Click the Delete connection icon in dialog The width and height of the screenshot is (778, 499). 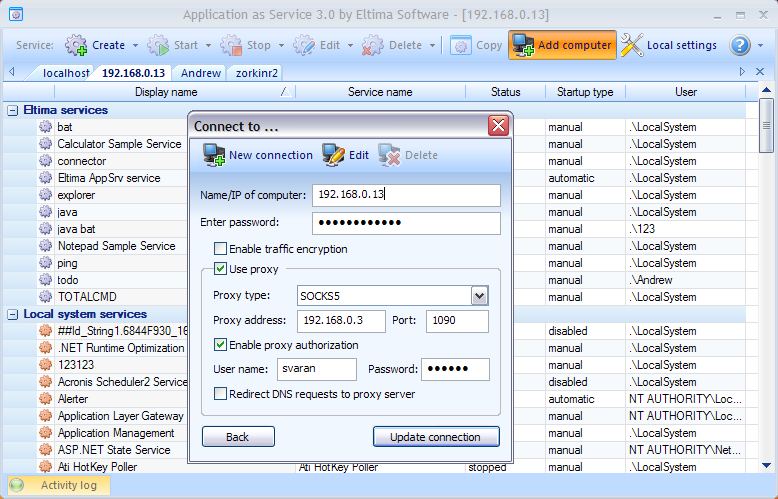point(389,155)
